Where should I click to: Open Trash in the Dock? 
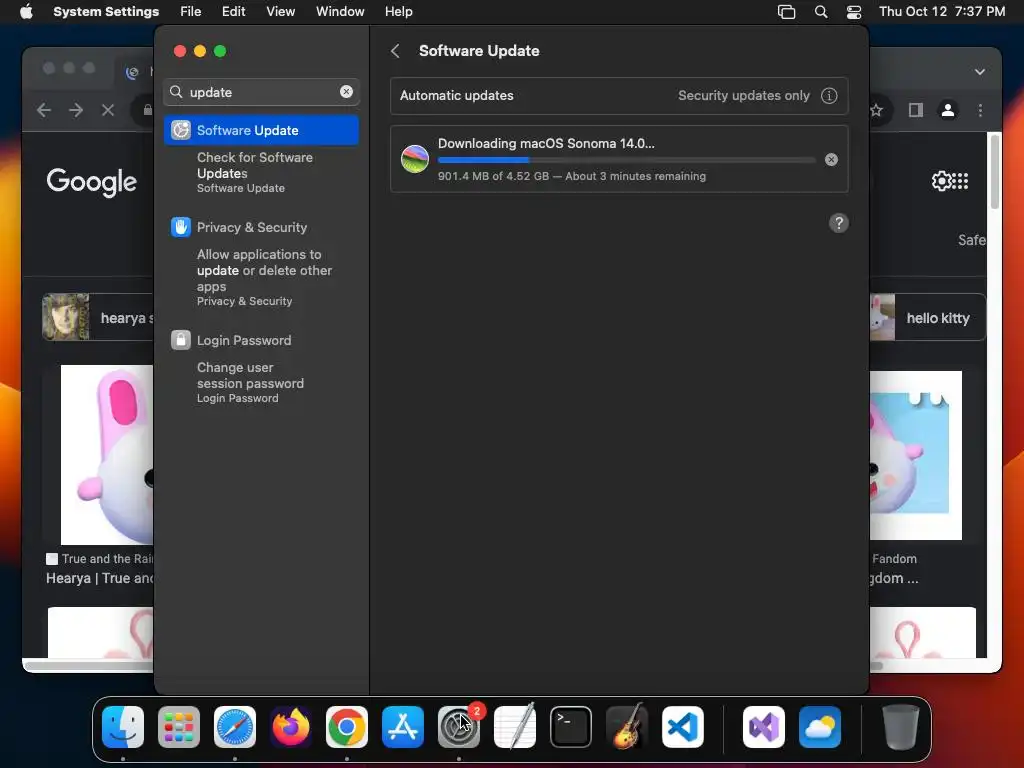pos(901,727)
